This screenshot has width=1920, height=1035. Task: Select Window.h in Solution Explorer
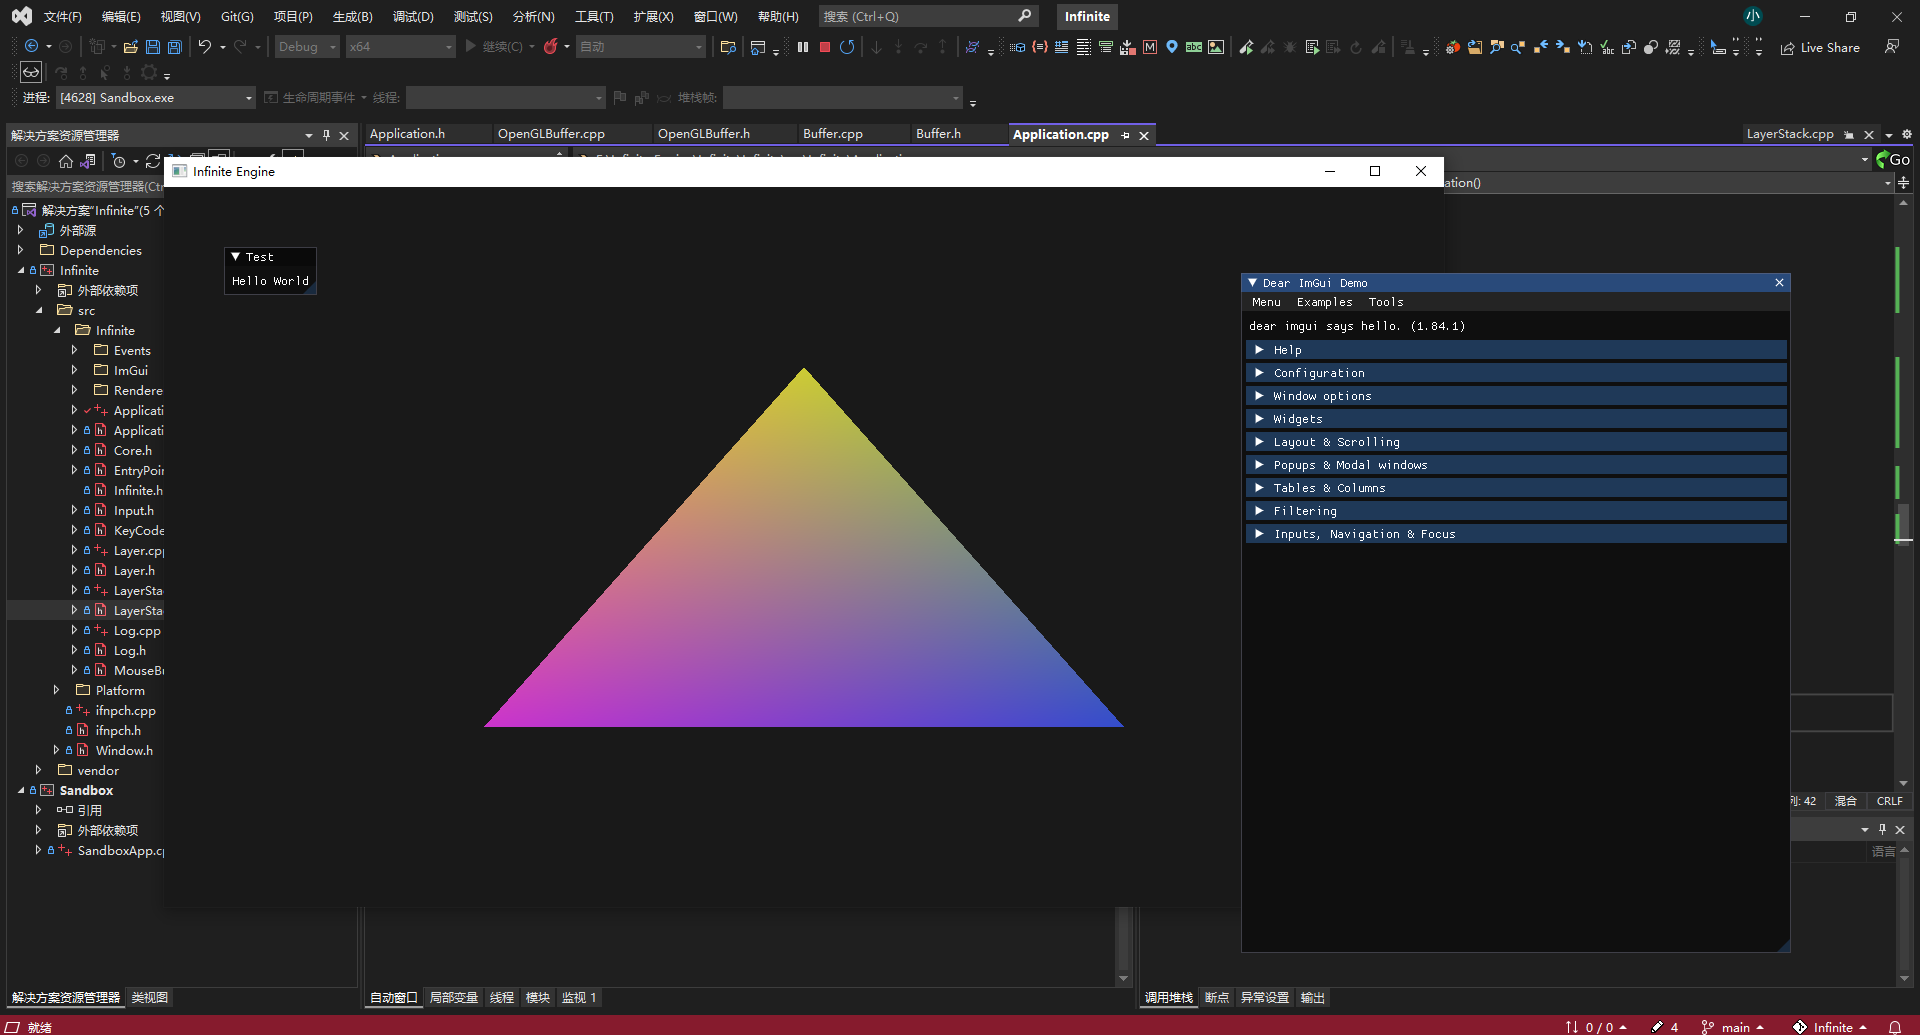(124, 750)
